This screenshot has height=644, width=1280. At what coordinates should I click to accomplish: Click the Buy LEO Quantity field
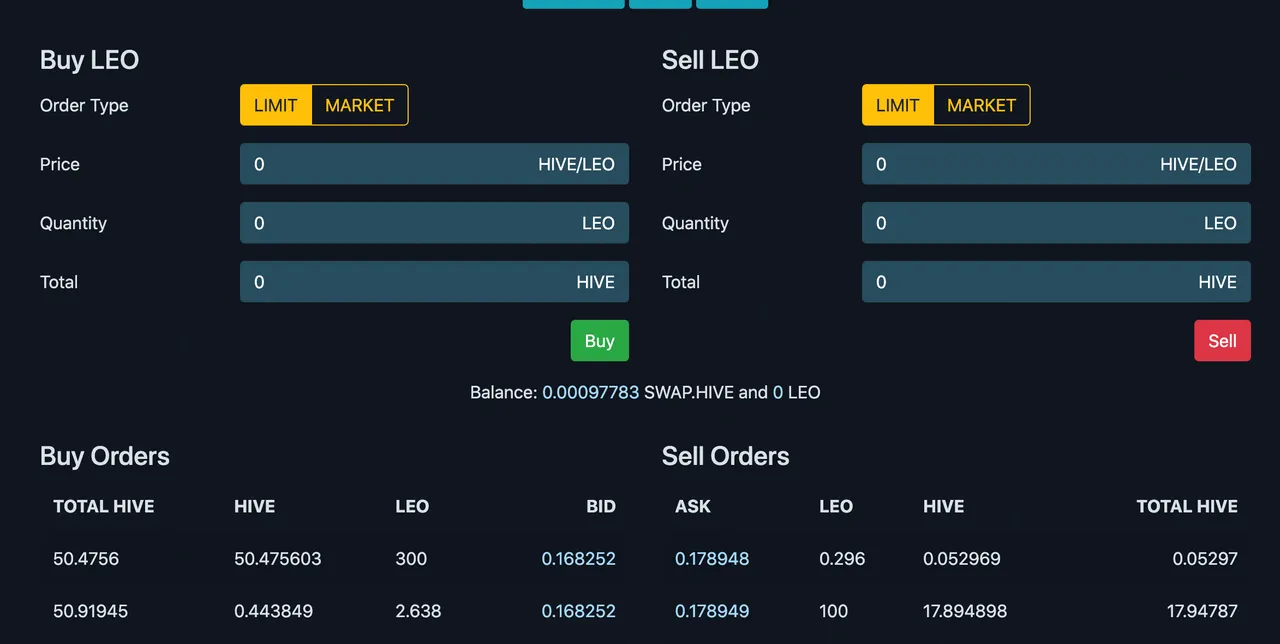click(434, 223)
